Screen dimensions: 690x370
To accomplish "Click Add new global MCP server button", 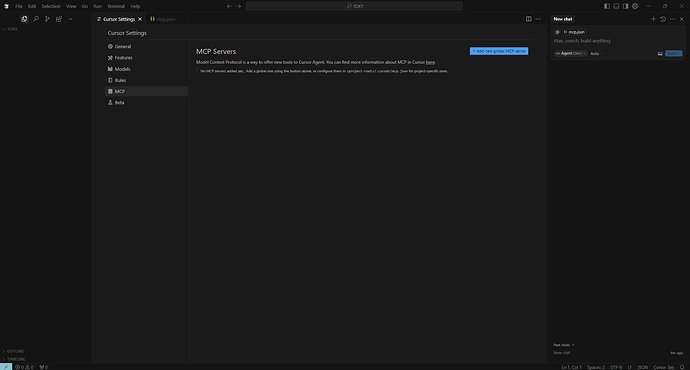I will tap(499, 51).
